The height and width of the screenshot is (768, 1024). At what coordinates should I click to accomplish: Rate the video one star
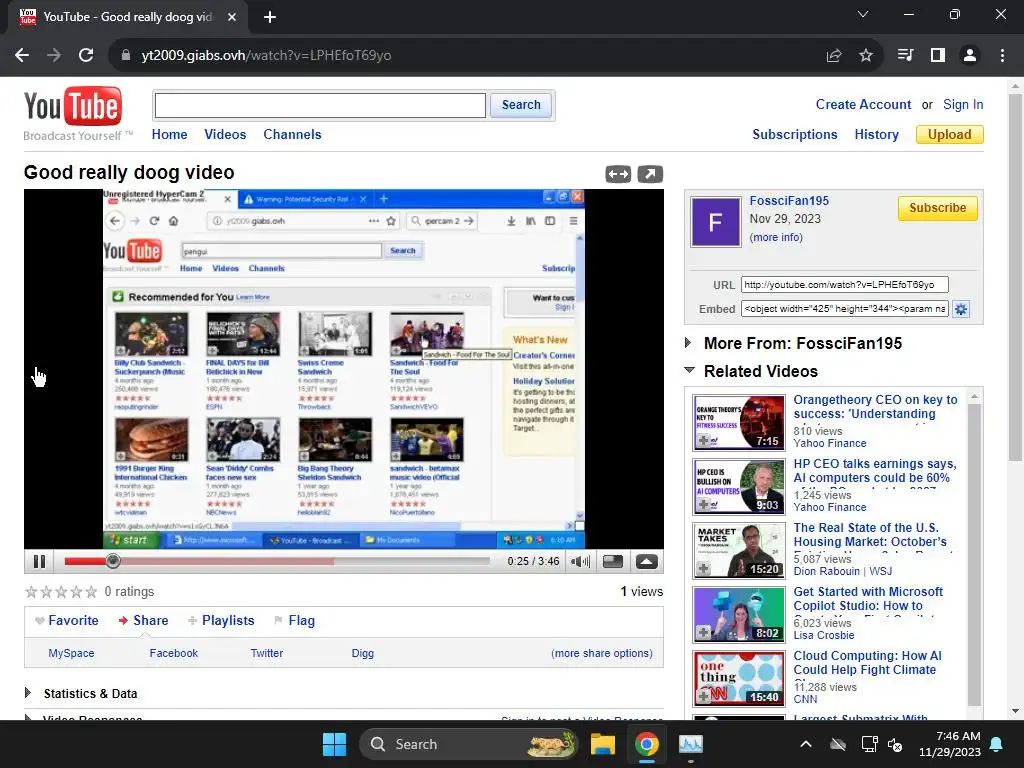31,592
